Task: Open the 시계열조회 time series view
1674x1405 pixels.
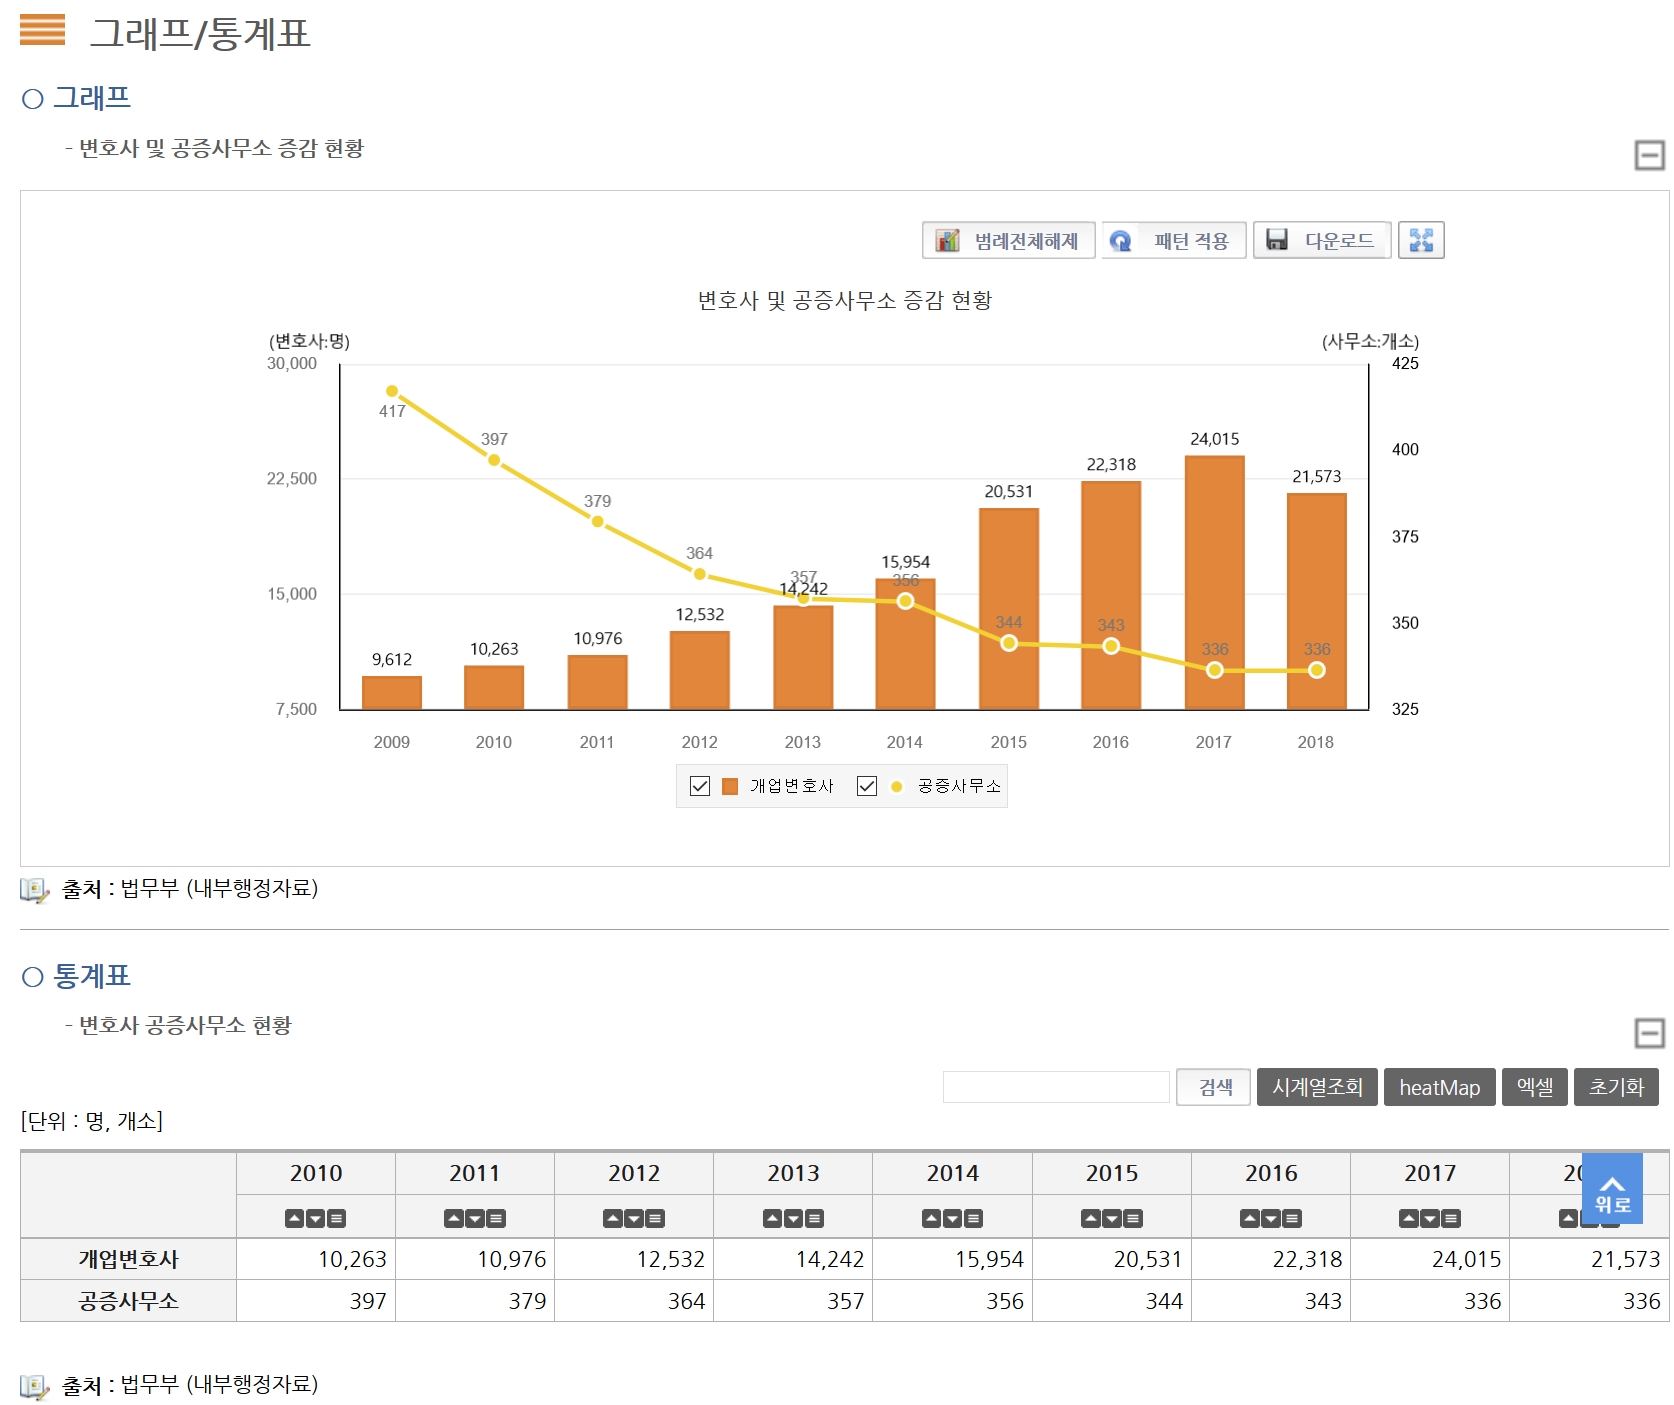Action: pos(1316,1087)
